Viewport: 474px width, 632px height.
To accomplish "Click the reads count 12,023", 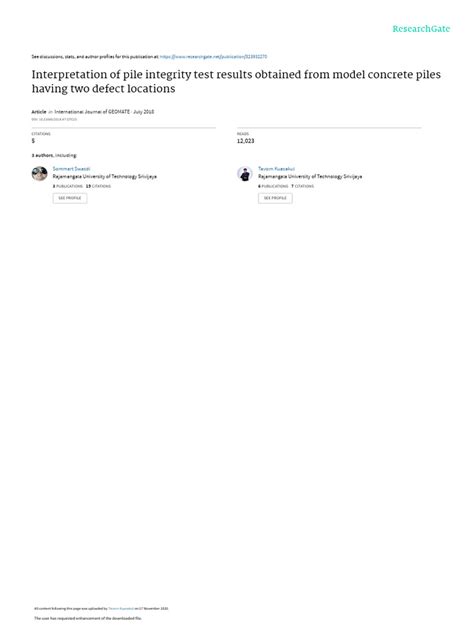I will click(x=245, y=141).
